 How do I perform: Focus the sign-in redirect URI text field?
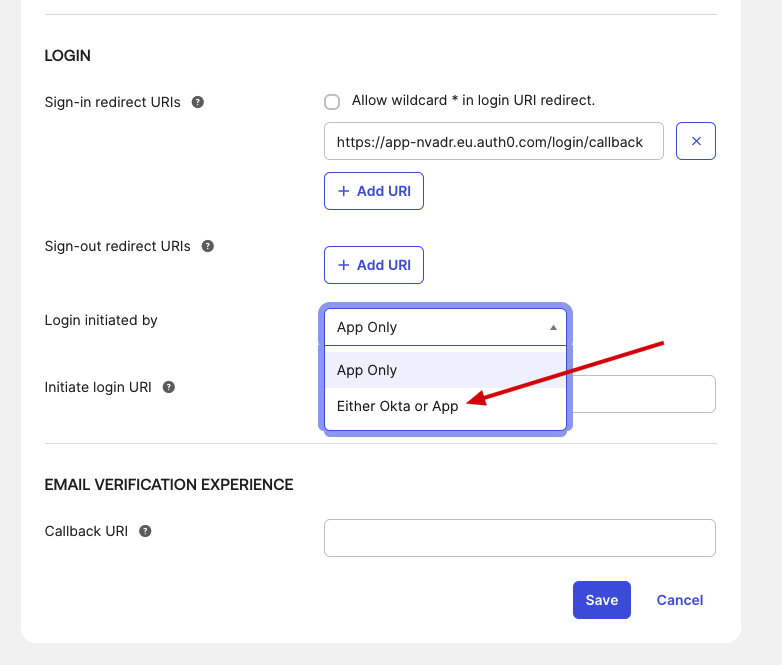(x=493, y=142)
